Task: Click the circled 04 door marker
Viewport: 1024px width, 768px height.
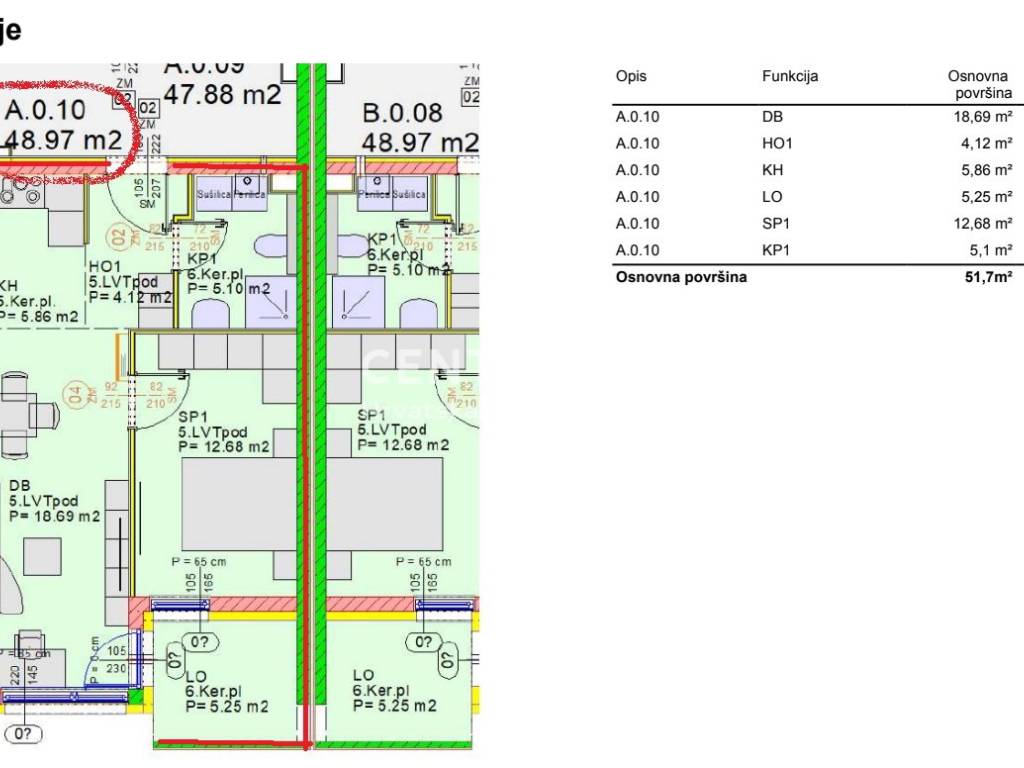Action: point(73,393)
